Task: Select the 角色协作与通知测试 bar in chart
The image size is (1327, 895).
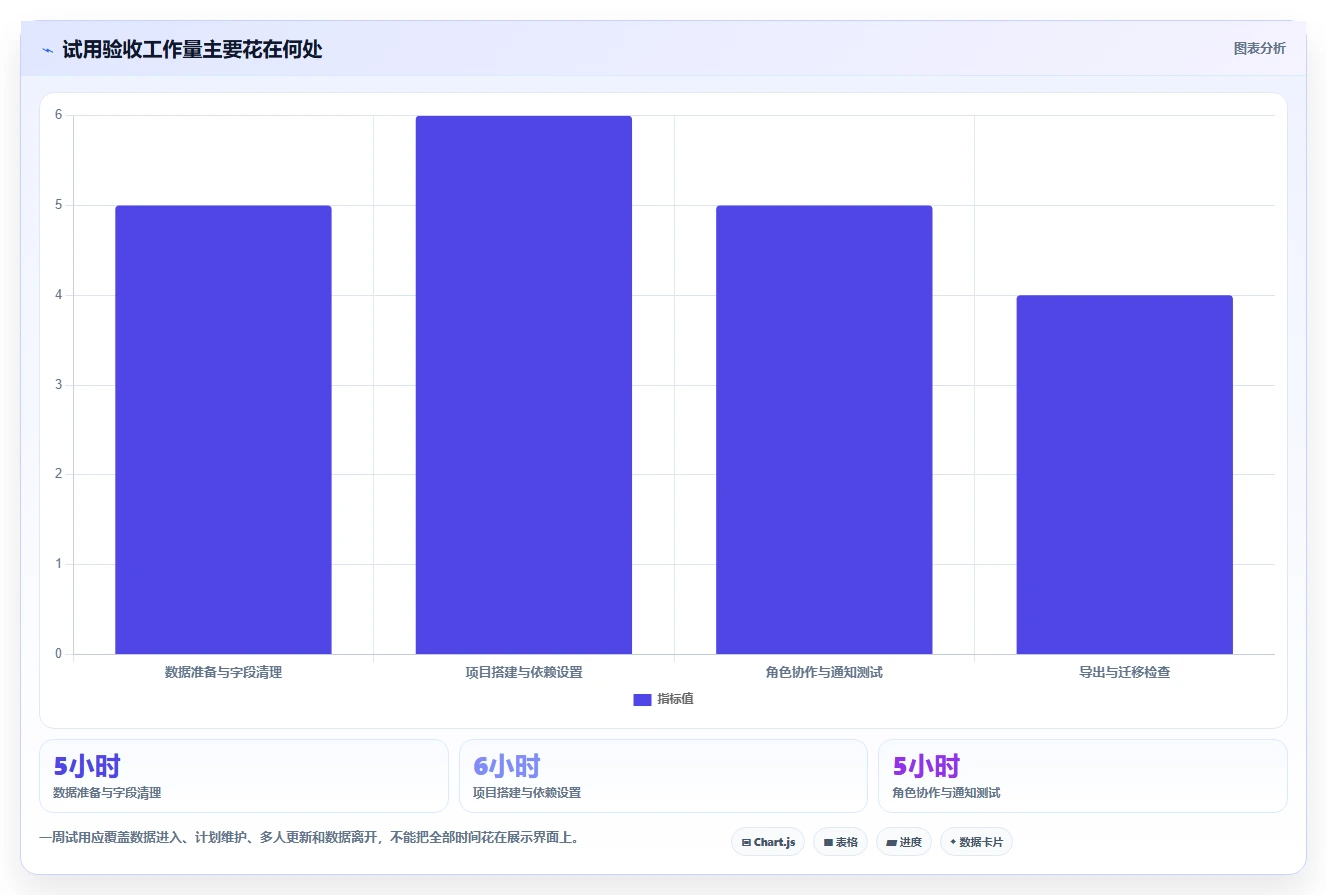Action: tap(824, 430)
